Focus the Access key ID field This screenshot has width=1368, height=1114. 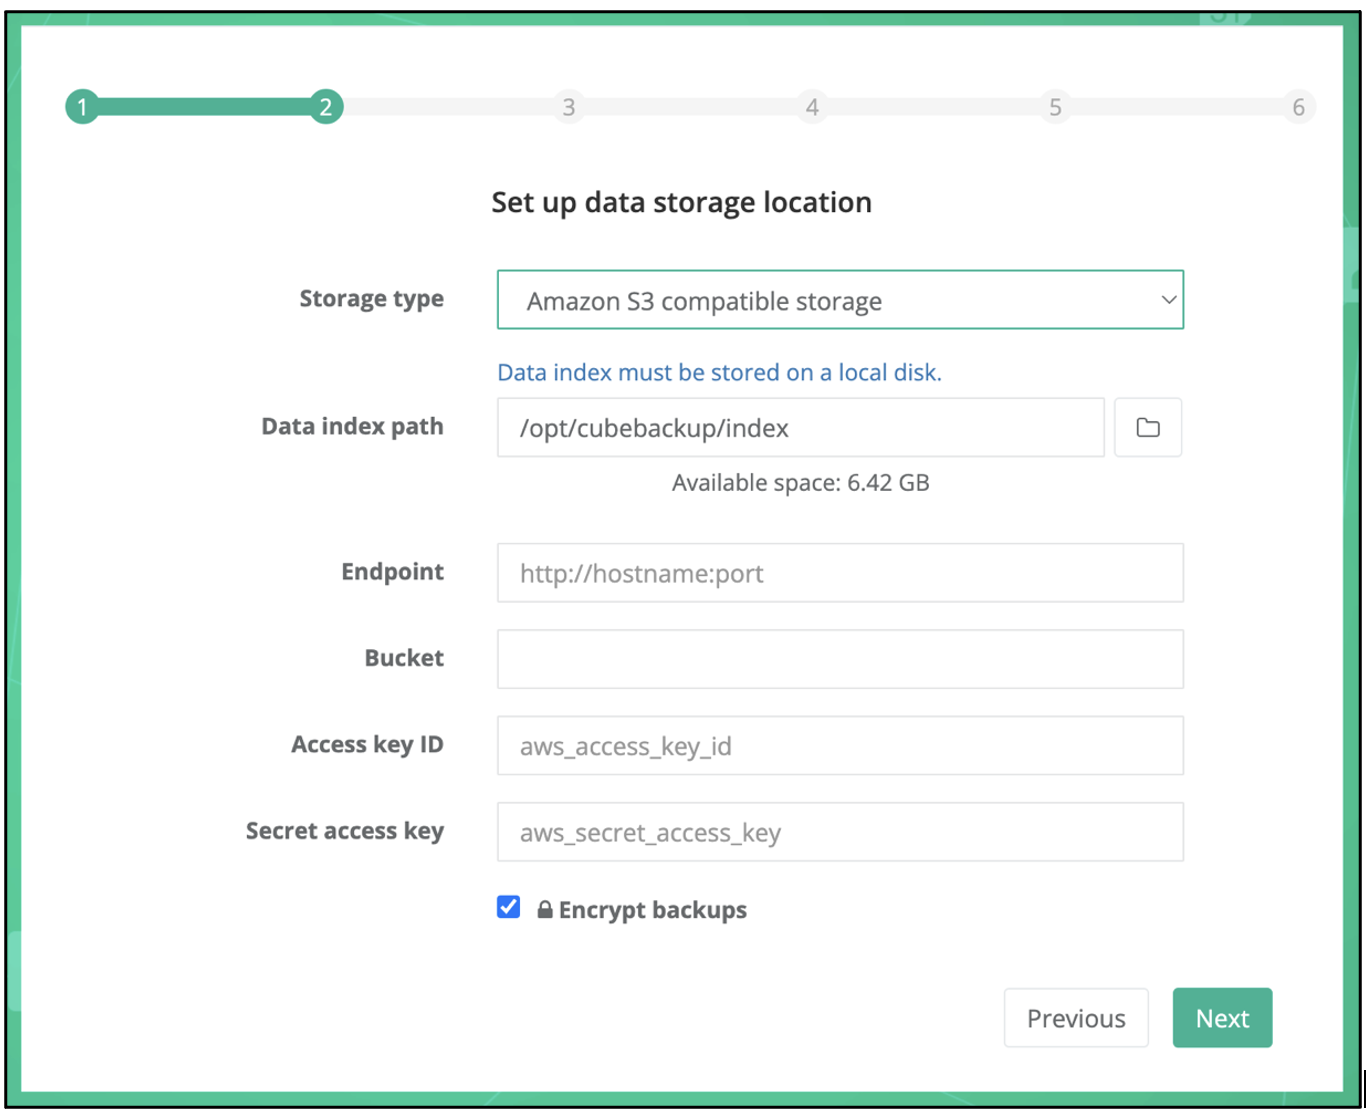[840, 746]
